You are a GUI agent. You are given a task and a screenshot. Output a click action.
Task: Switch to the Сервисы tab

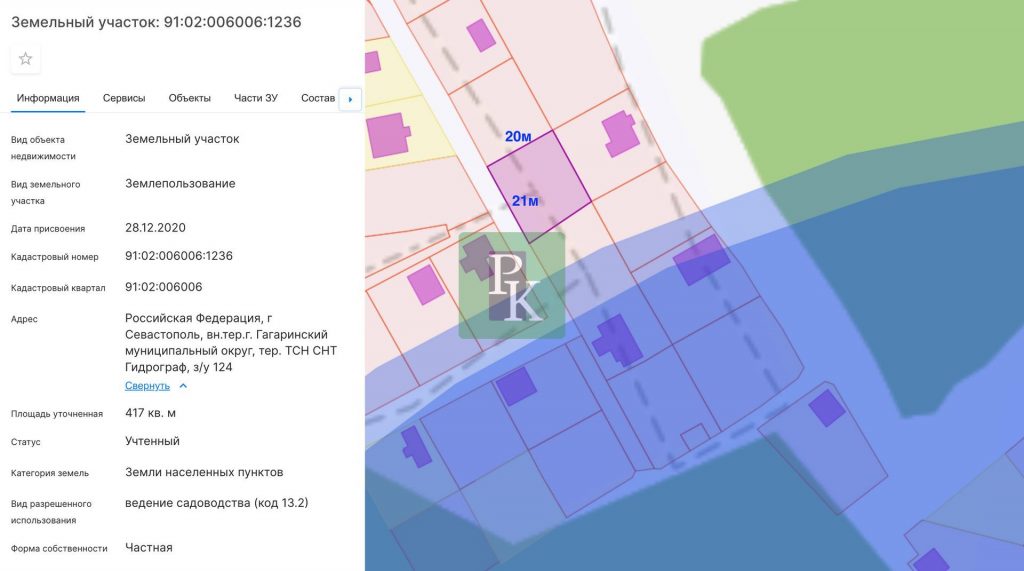point(124,98)
